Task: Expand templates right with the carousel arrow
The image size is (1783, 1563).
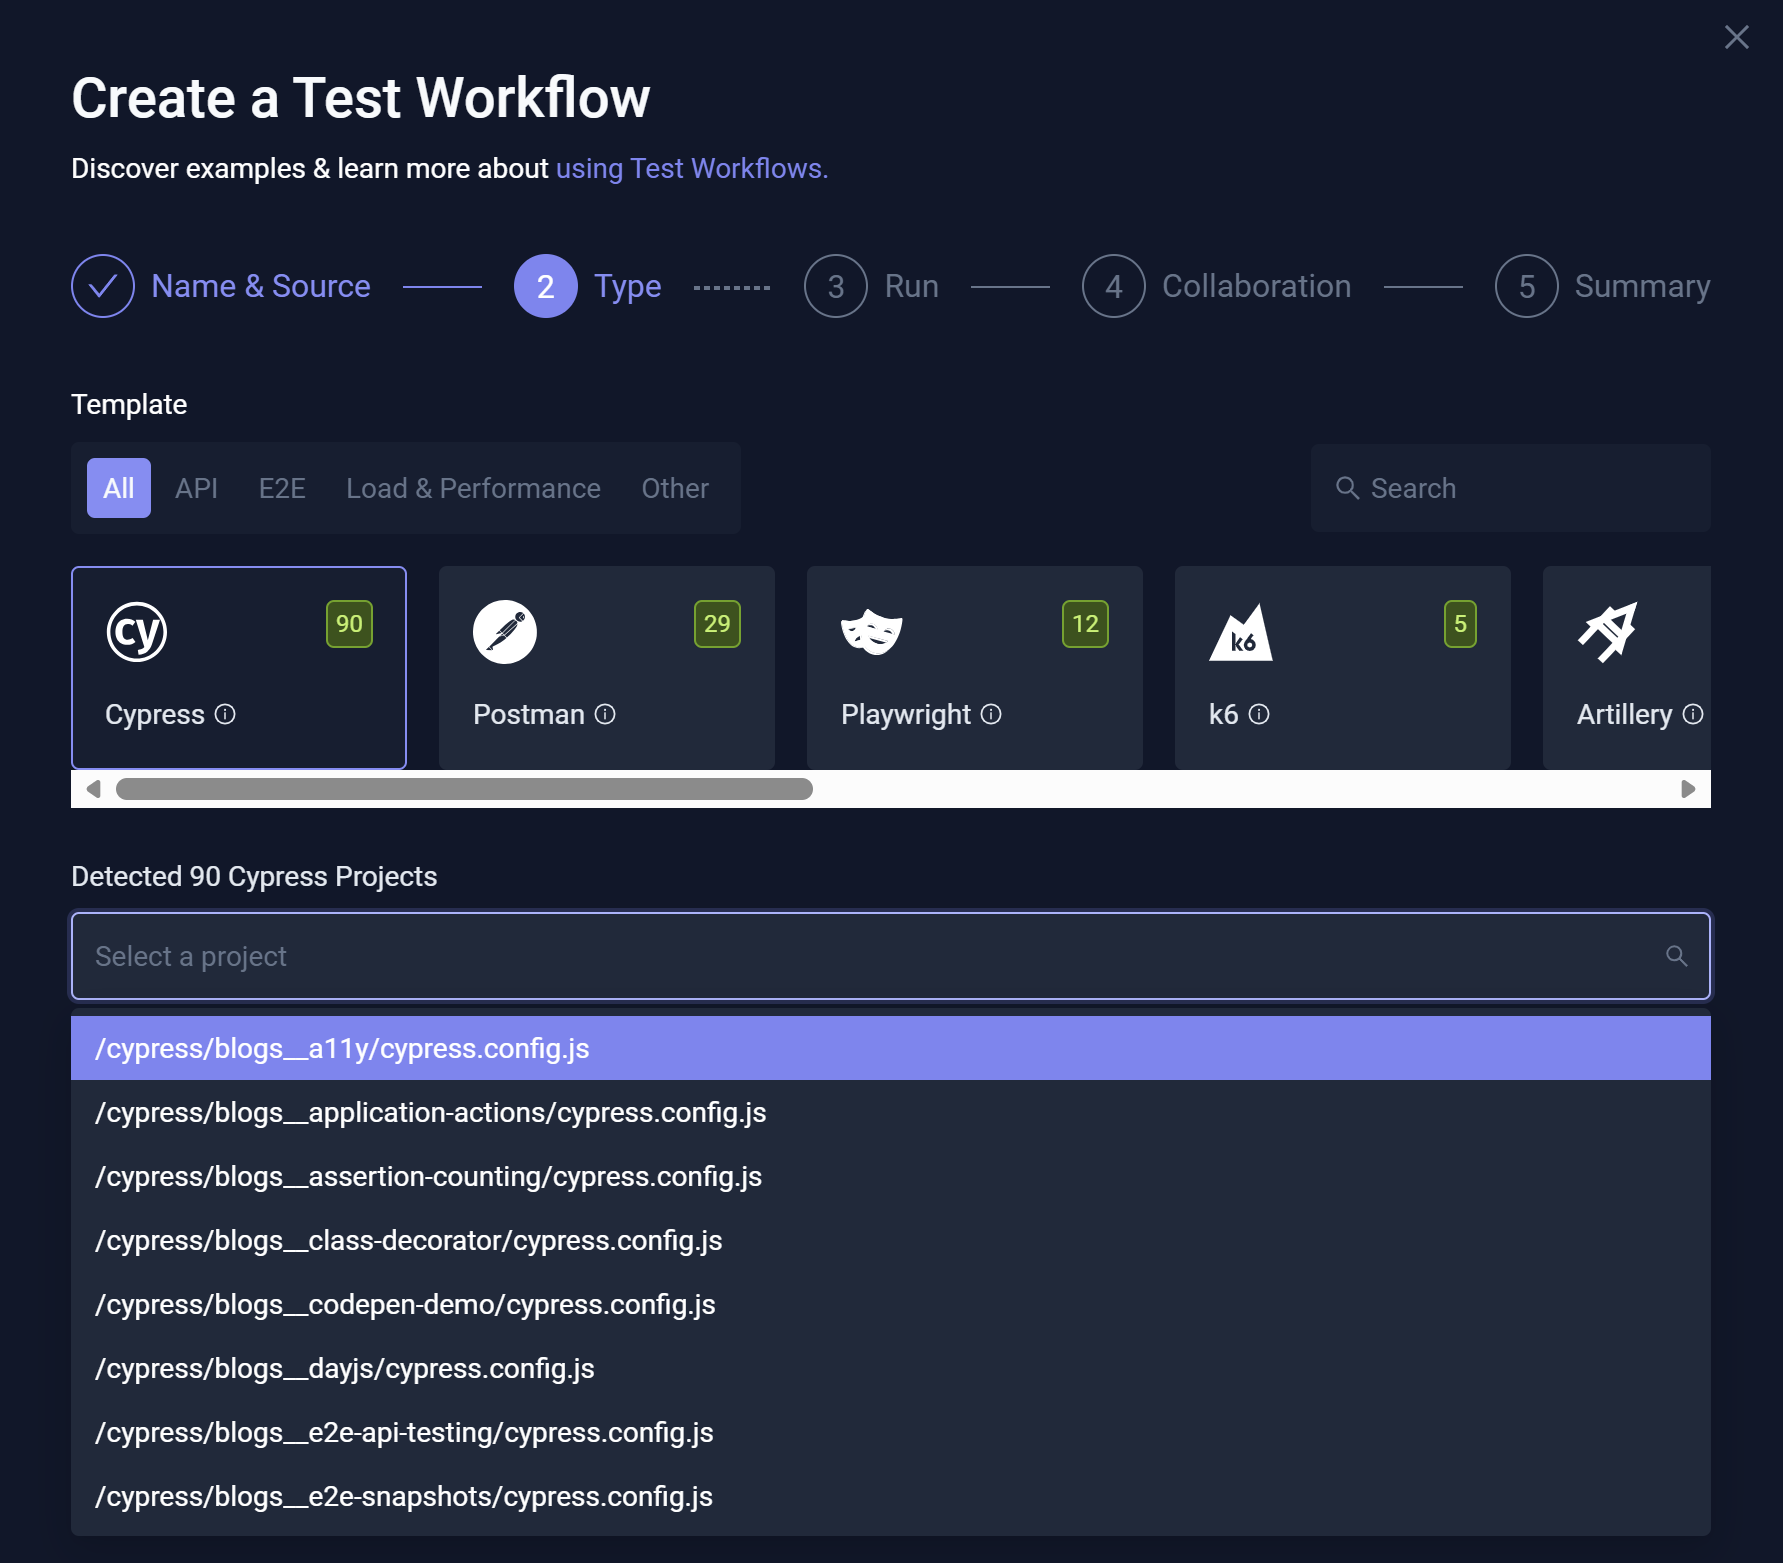Action: pyautogui.click(x=1689, y=788)
